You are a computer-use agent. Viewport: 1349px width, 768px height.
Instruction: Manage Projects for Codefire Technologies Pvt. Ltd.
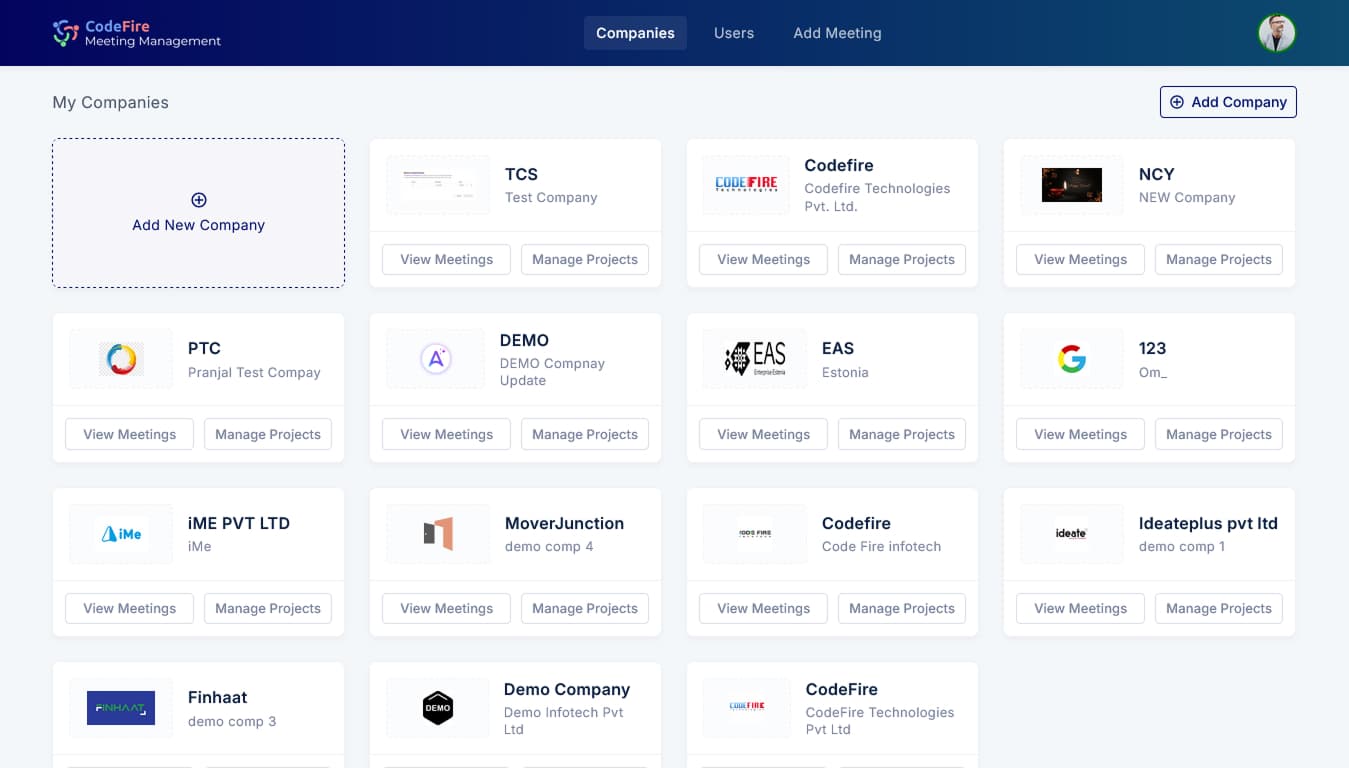pyautogui.click(x=902, y=260)
